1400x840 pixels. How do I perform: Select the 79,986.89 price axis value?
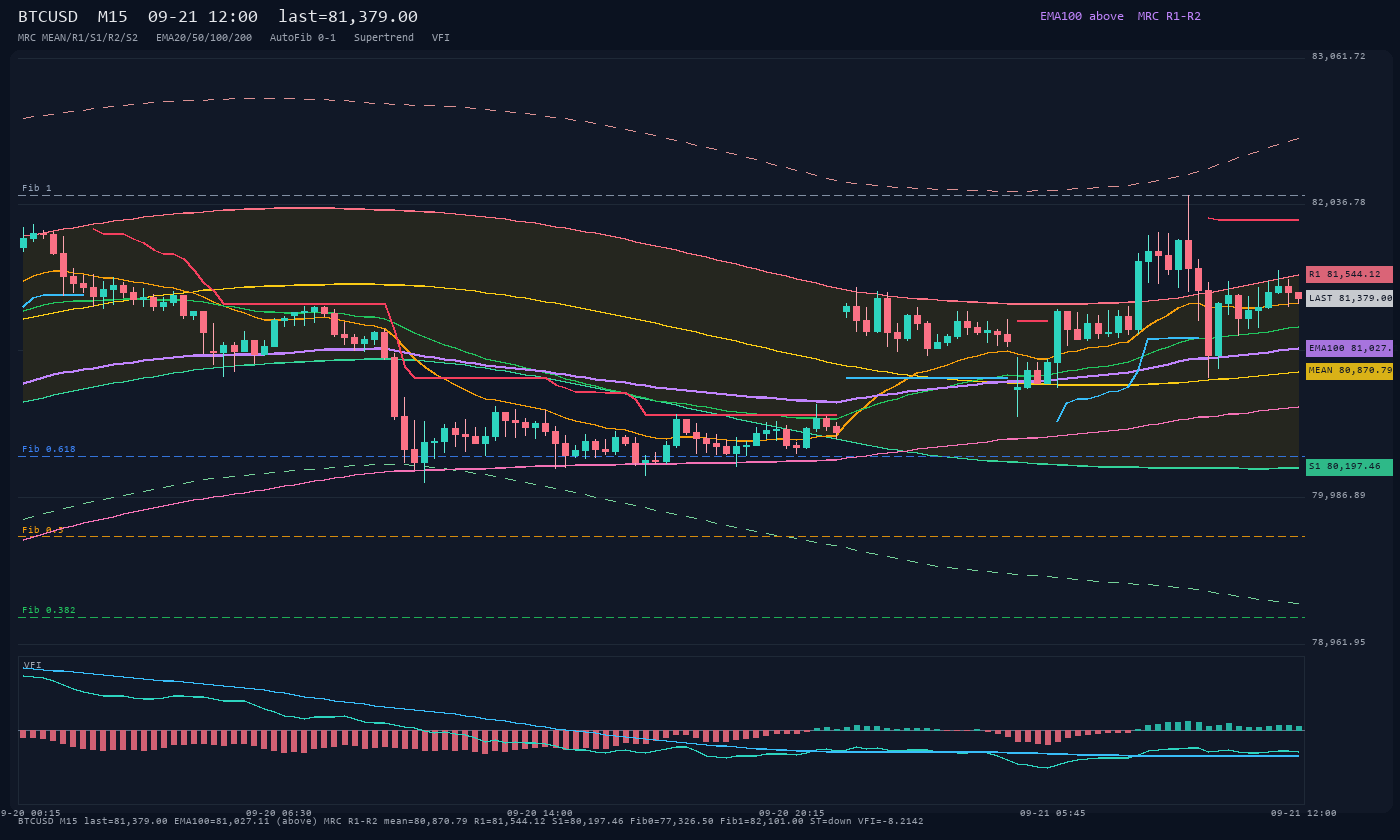pos(1338,495)
